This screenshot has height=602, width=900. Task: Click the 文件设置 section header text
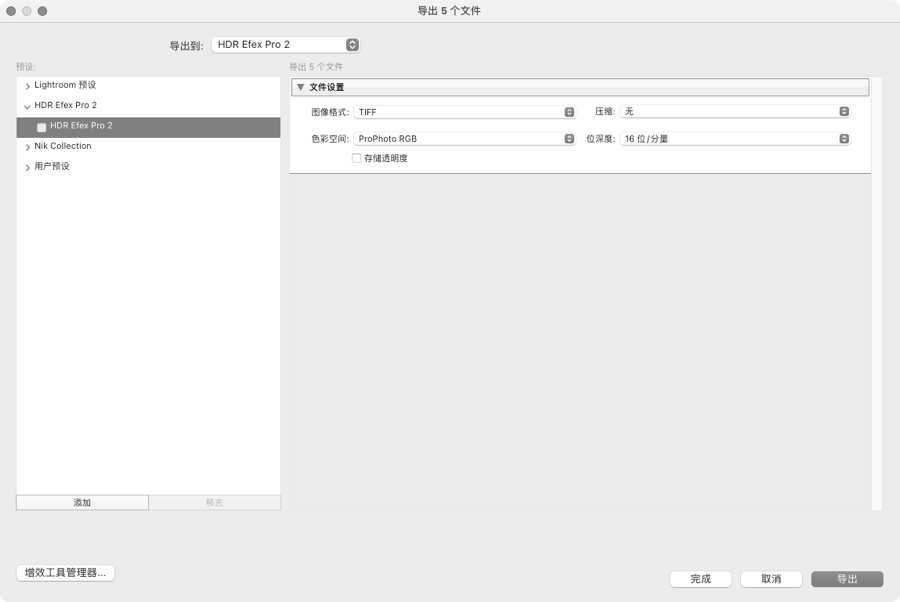(327, 87)
